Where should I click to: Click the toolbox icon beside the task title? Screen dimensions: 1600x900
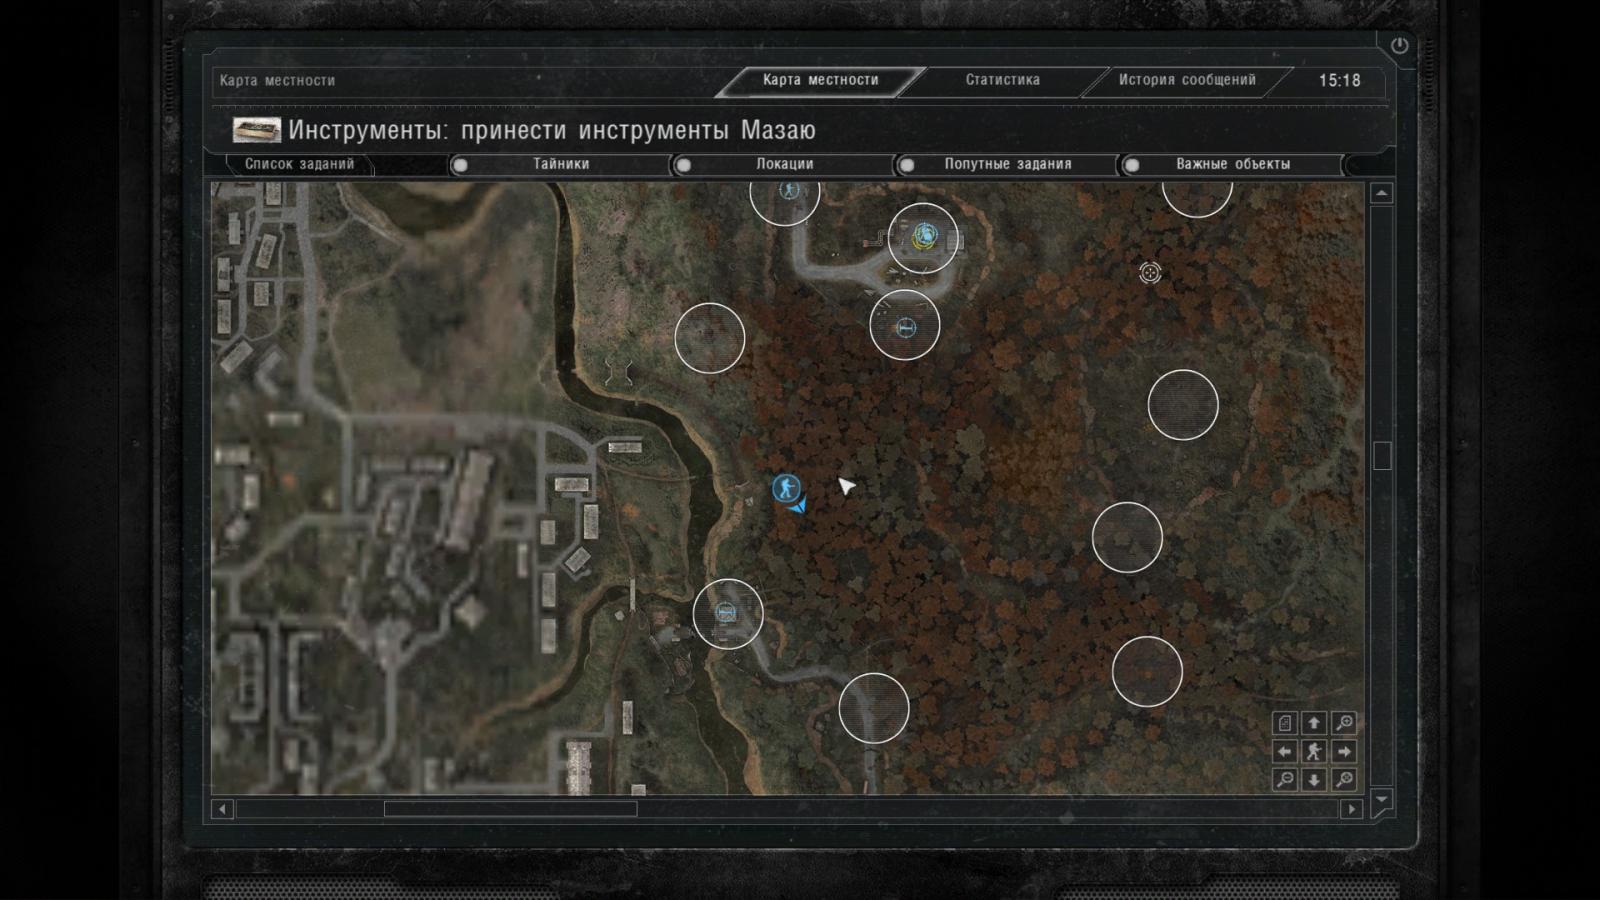coord(257,130)
